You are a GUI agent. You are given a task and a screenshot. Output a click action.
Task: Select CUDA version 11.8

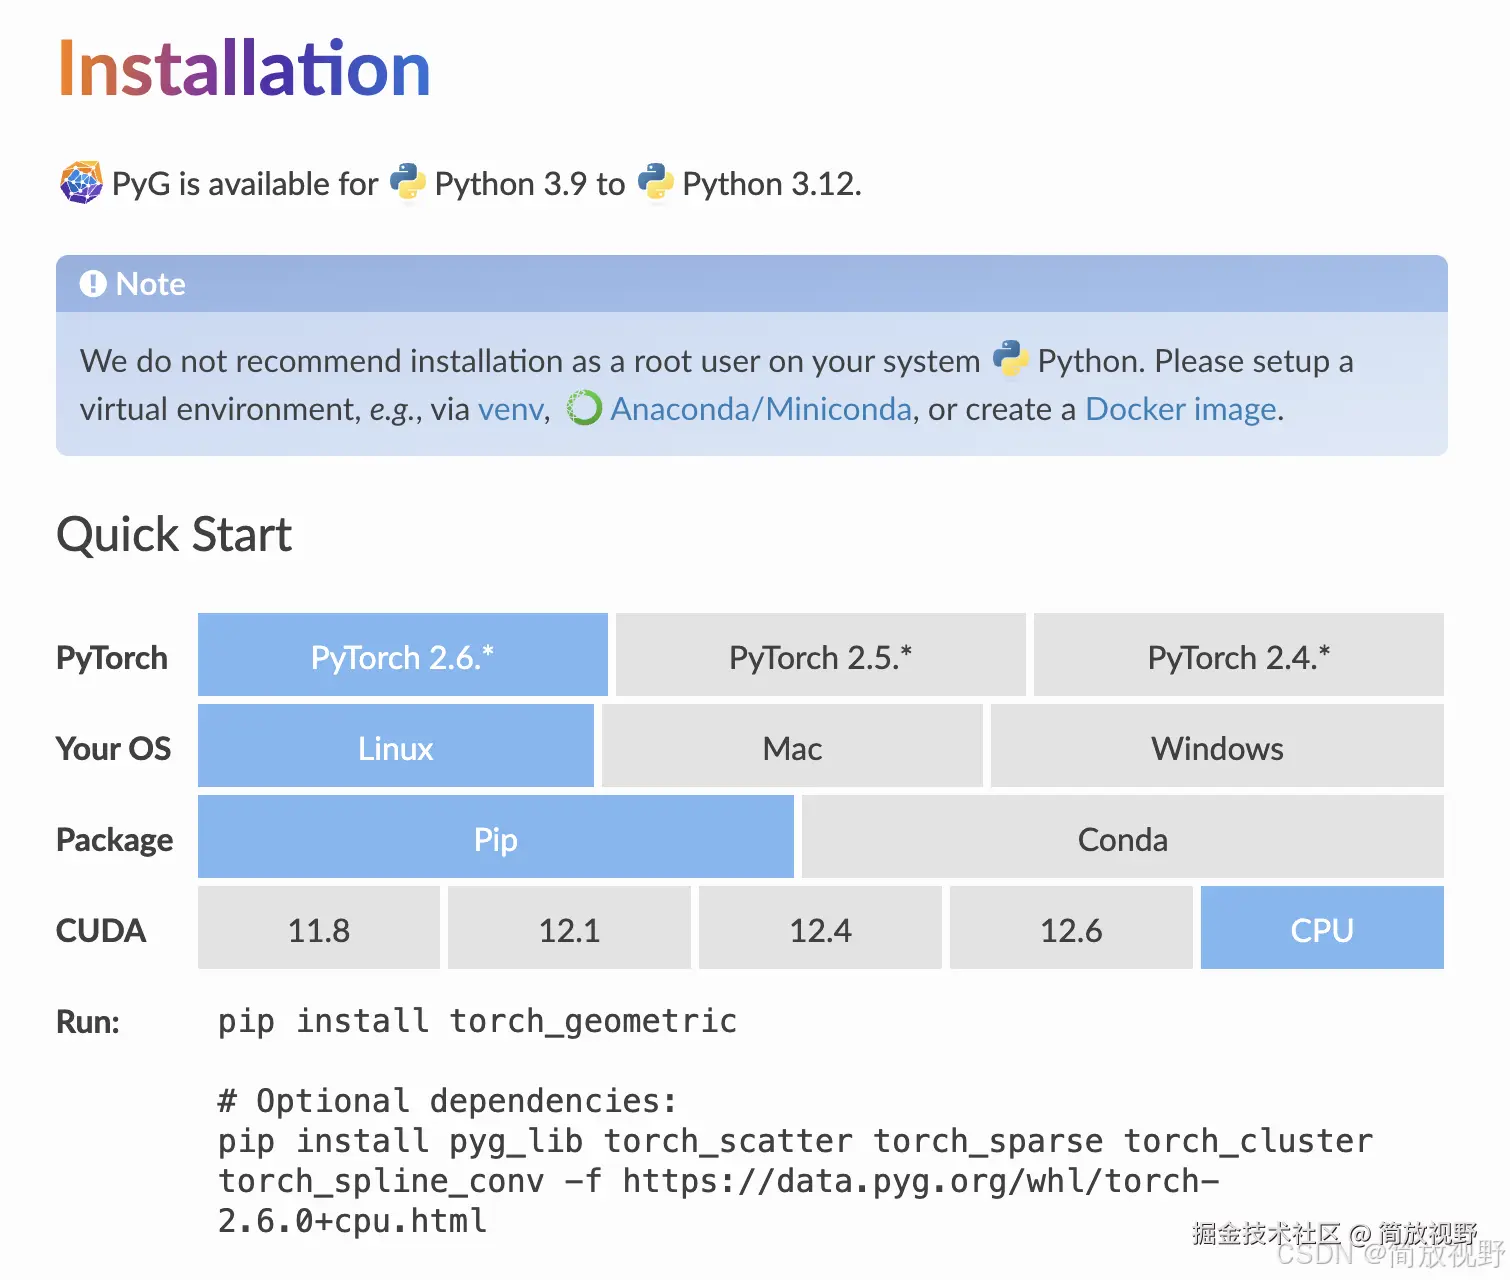click(x=319, y=928)
